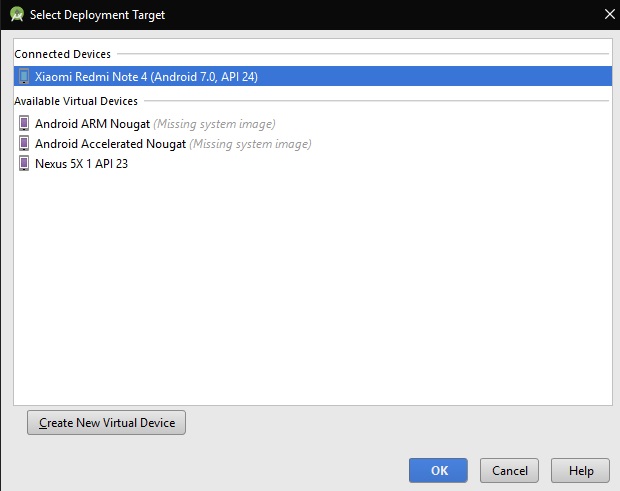Click the Android Studio logo in title bar
This screenshot has width=620, height=491.
click(x=16, y=14)
